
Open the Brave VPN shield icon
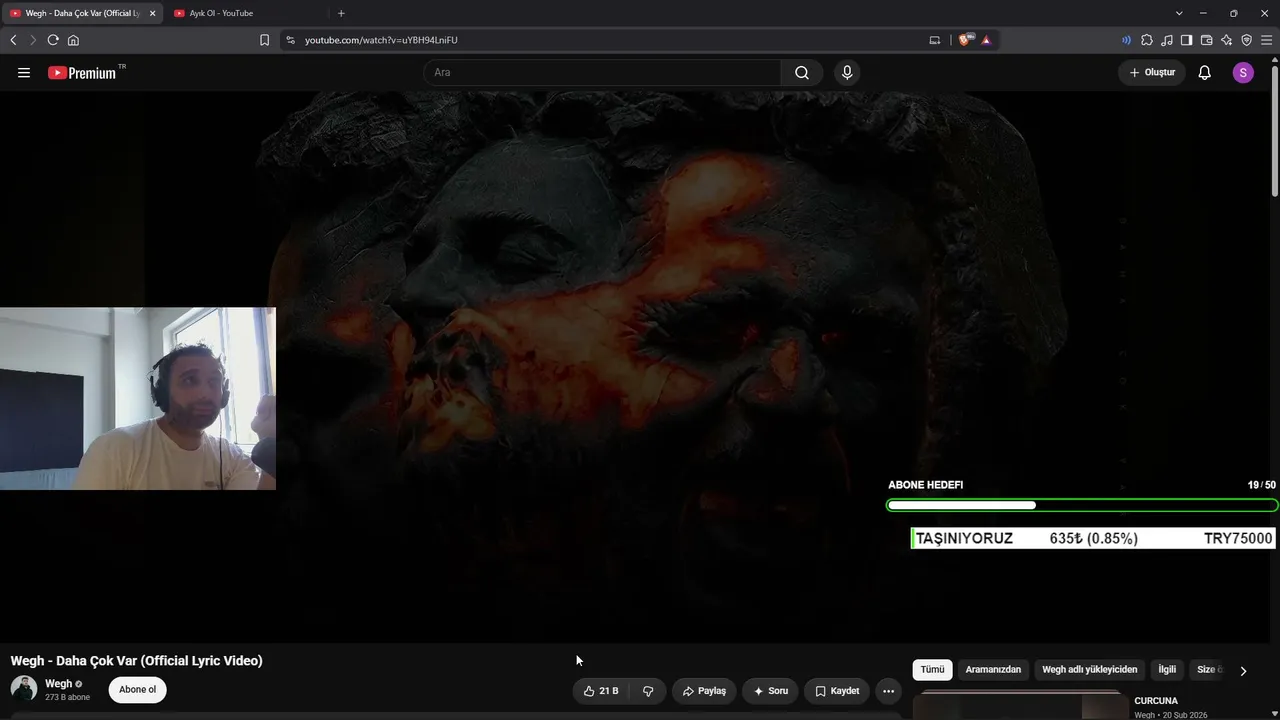[x=1246, y=40]
